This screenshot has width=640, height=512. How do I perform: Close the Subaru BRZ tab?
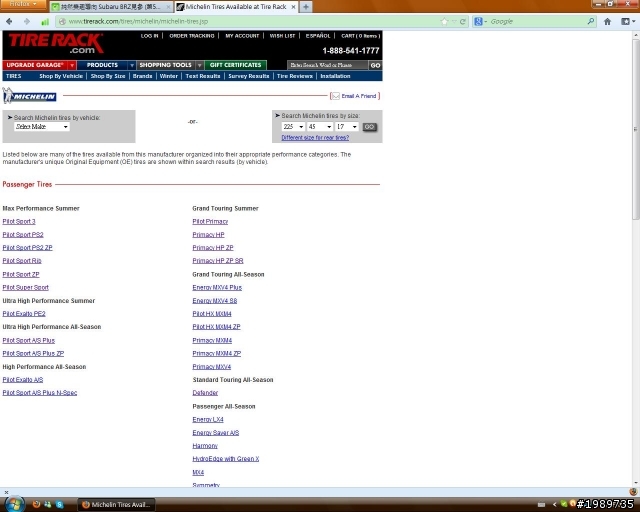(168, 7)
